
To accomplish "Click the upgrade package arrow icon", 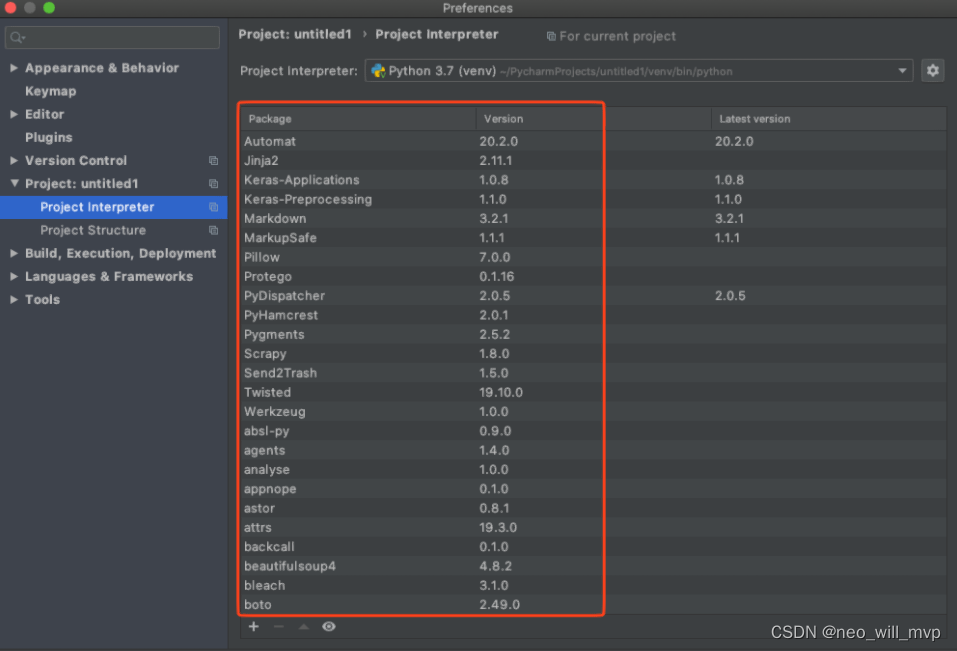I will 303,626.
